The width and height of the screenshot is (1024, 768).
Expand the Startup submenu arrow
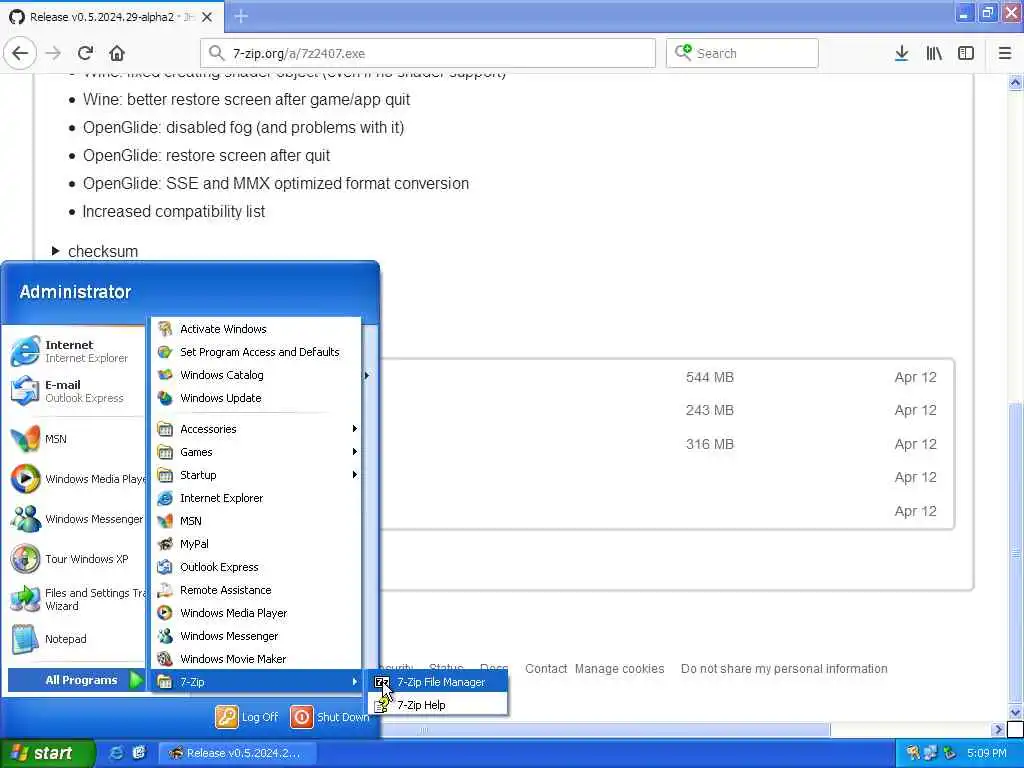[355, 475]
